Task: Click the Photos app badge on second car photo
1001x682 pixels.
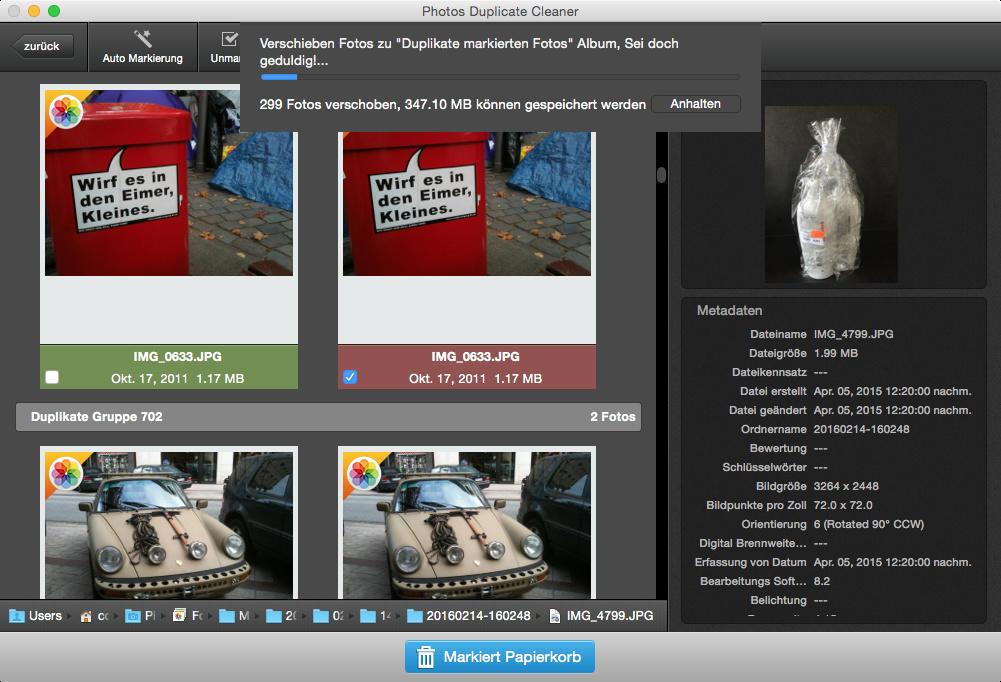Action: coord(365,474)
